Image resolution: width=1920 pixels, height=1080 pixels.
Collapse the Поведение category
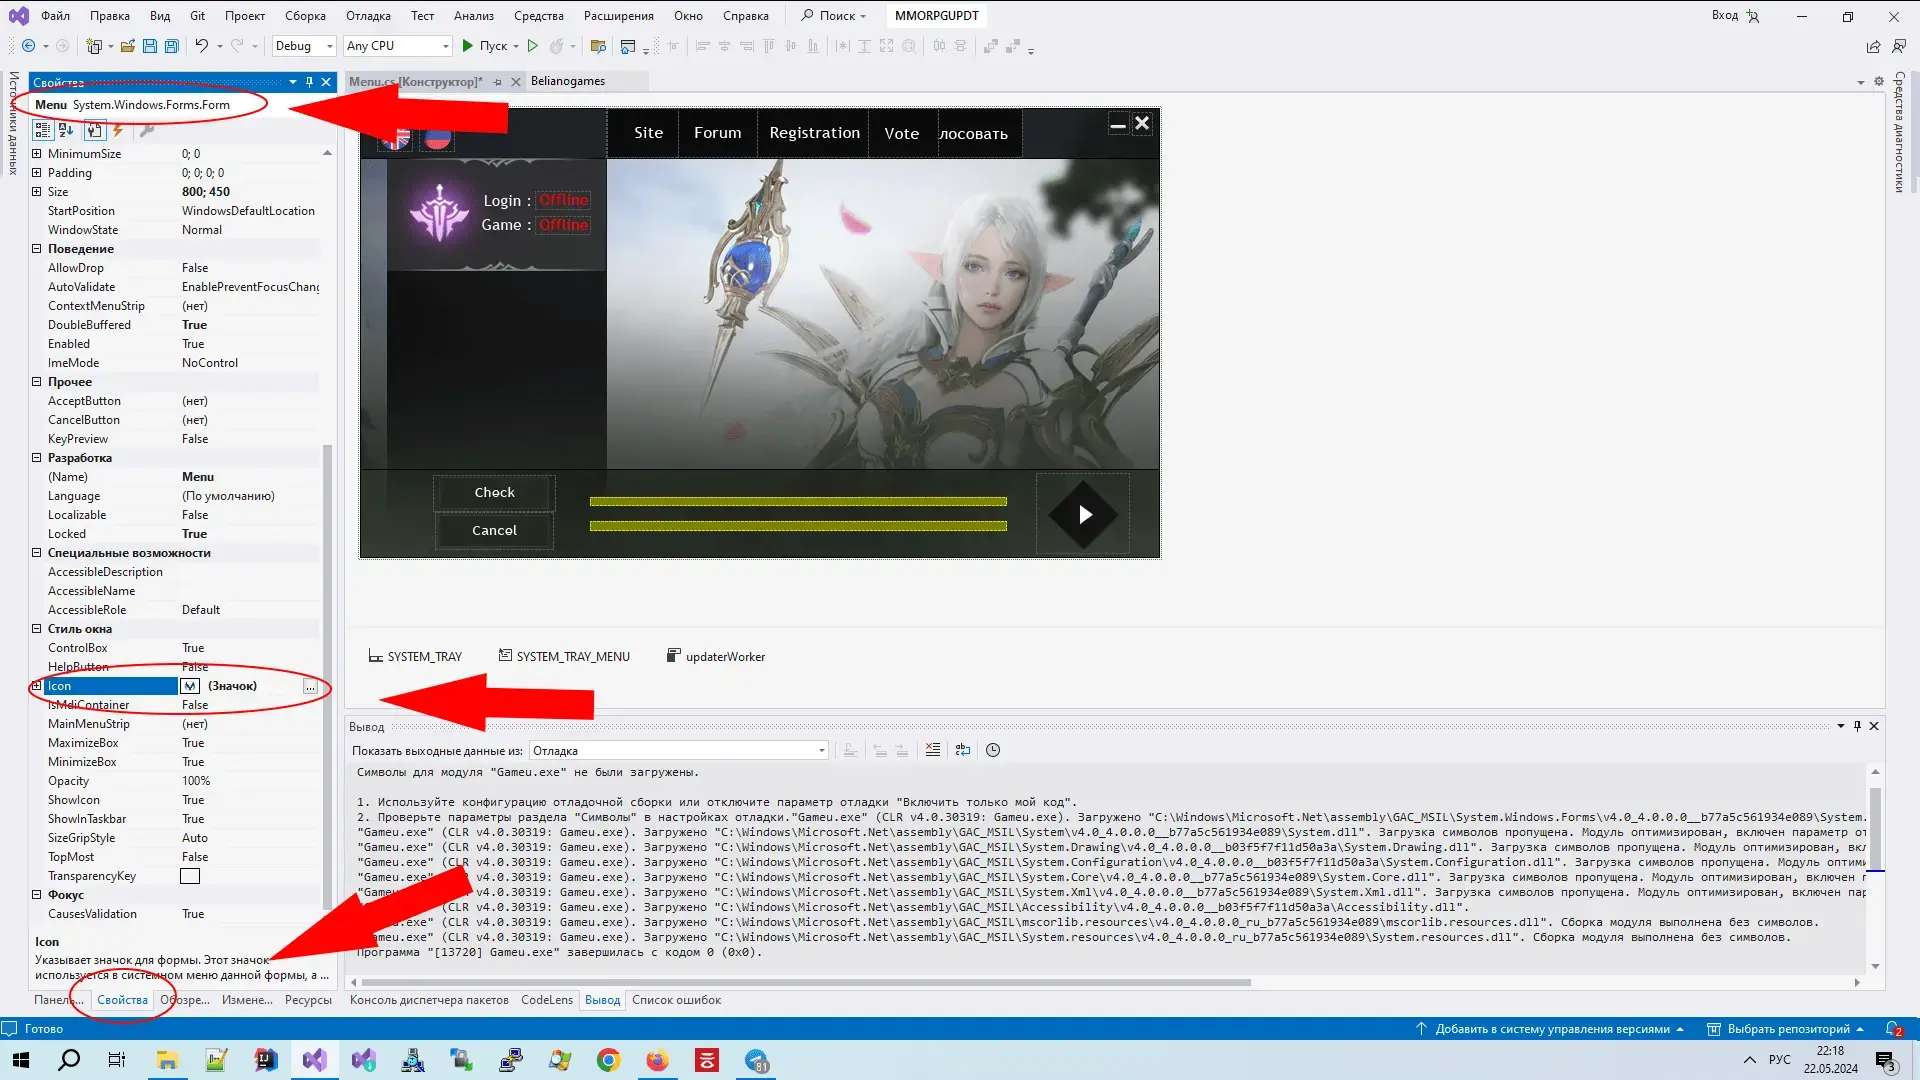37,249
